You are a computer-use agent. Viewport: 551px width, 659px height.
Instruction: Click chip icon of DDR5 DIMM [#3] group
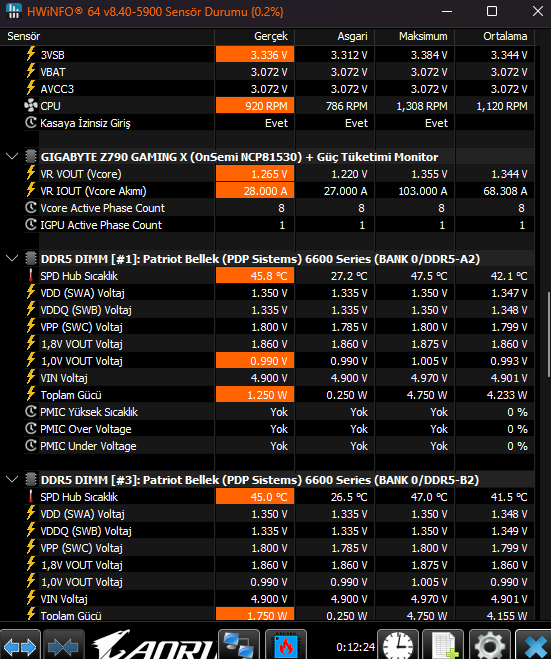31,480
